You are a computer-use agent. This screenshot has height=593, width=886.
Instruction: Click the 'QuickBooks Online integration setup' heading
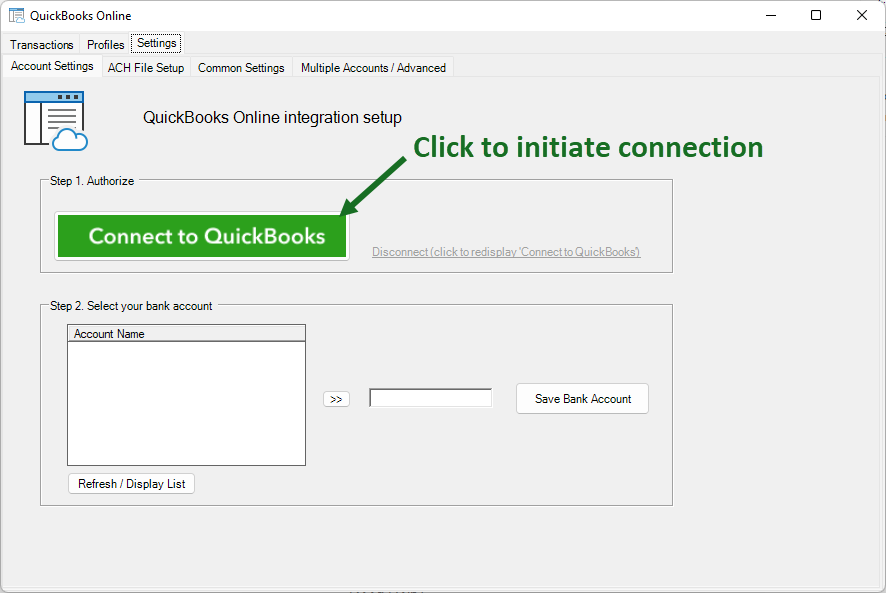[x=272, y=118]
